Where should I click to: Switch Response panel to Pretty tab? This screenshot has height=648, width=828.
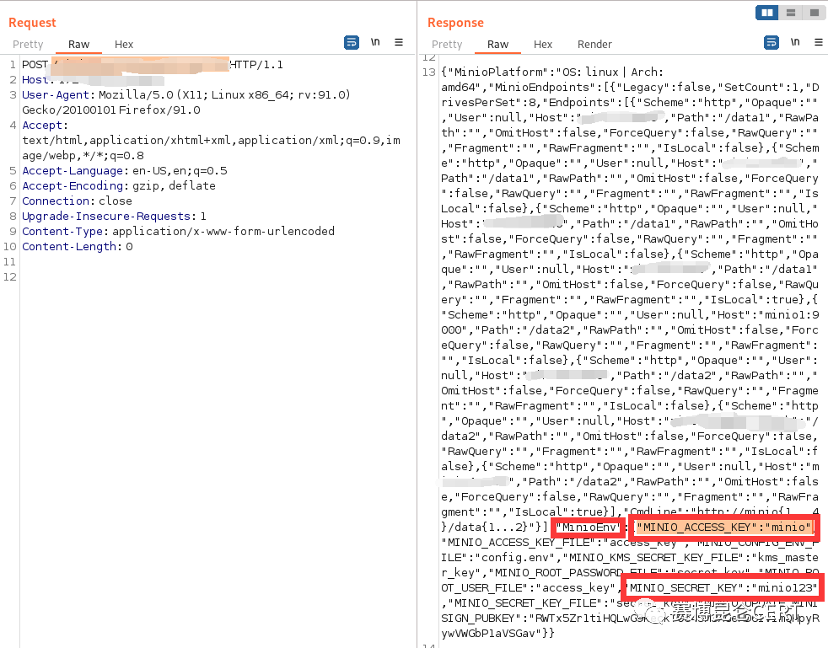pyautogui.click(x=447, y=44)
